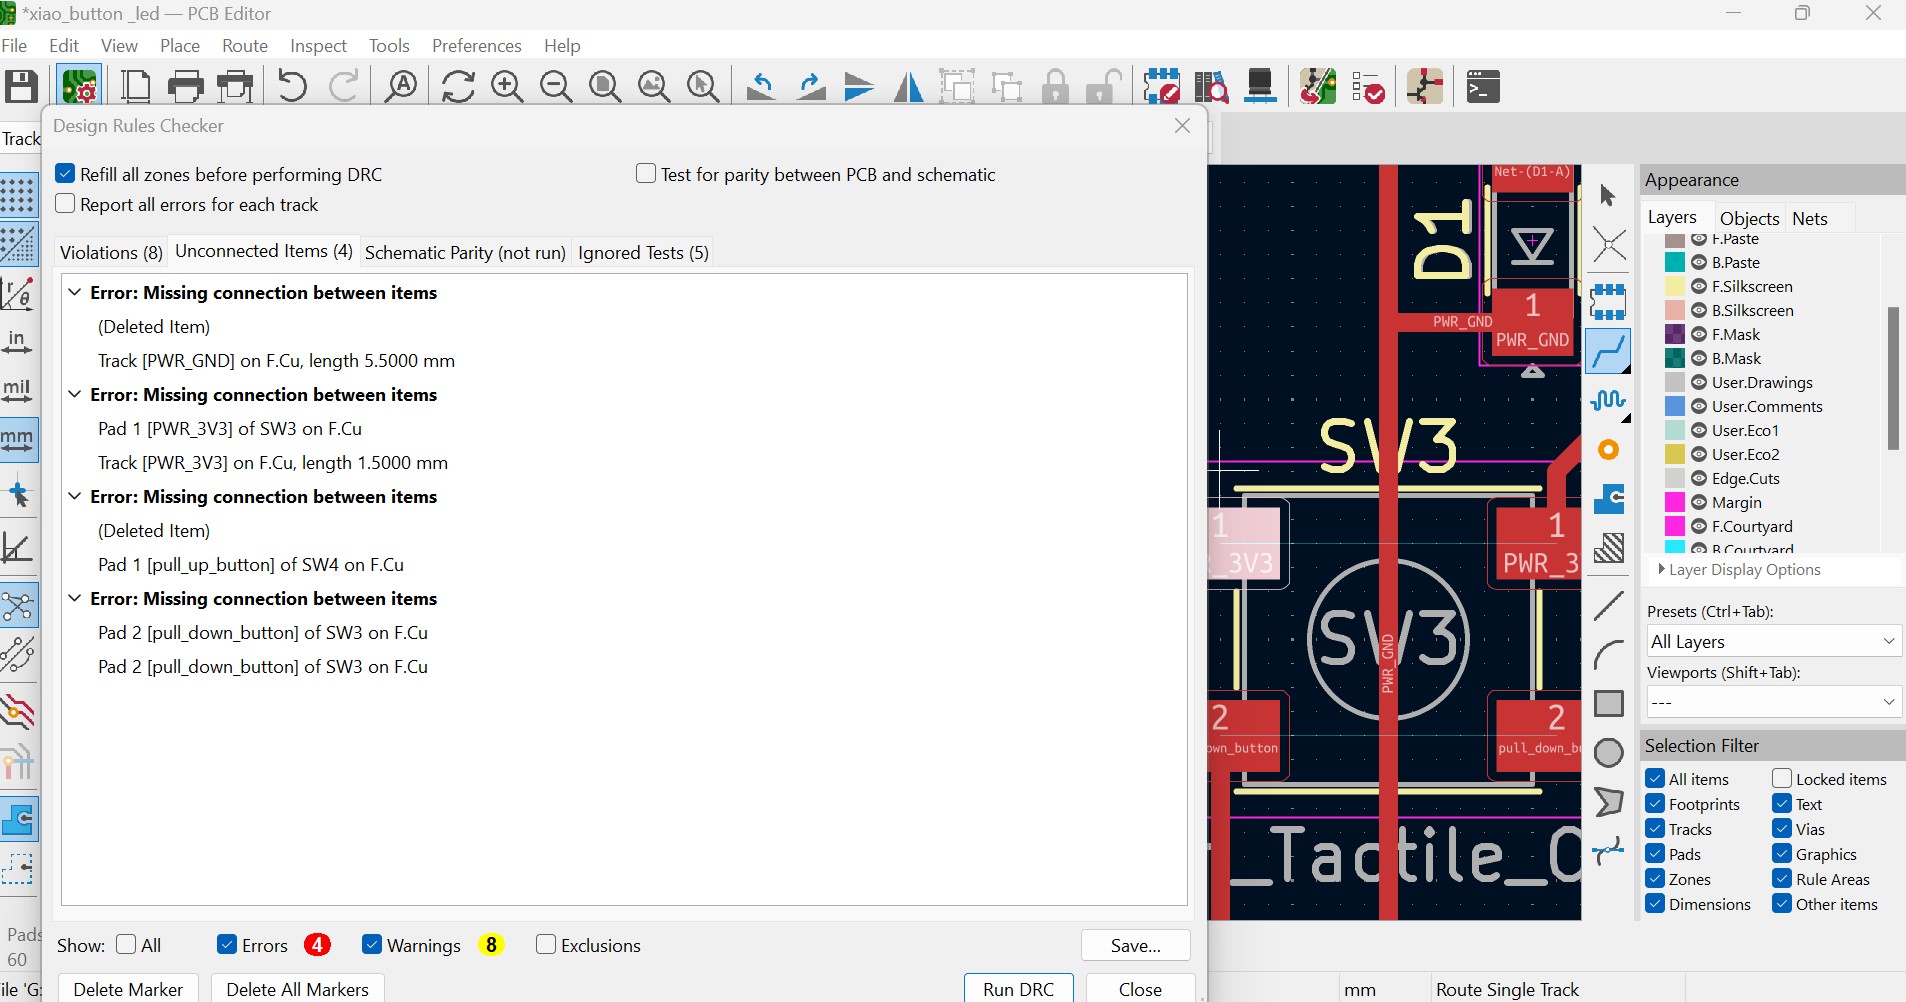Collapse first Missing connection error
1906x1002 pixels.
pyautogui.click(x=75, y=293)
